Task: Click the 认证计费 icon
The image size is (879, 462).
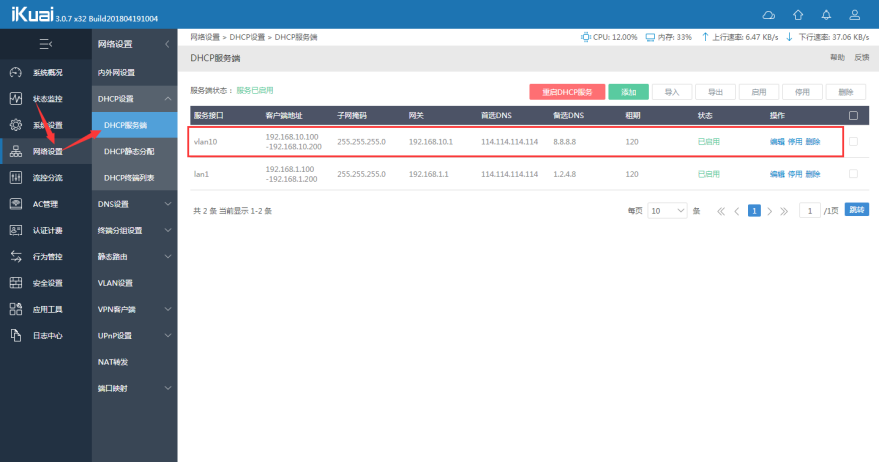Action: (x=16, y=230)
